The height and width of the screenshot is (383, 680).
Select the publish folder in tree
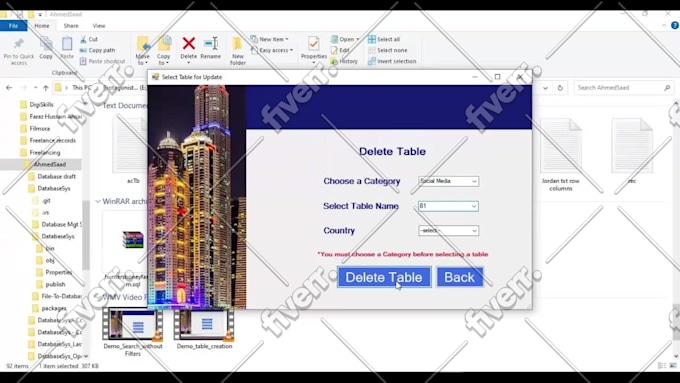coord(51,284)
